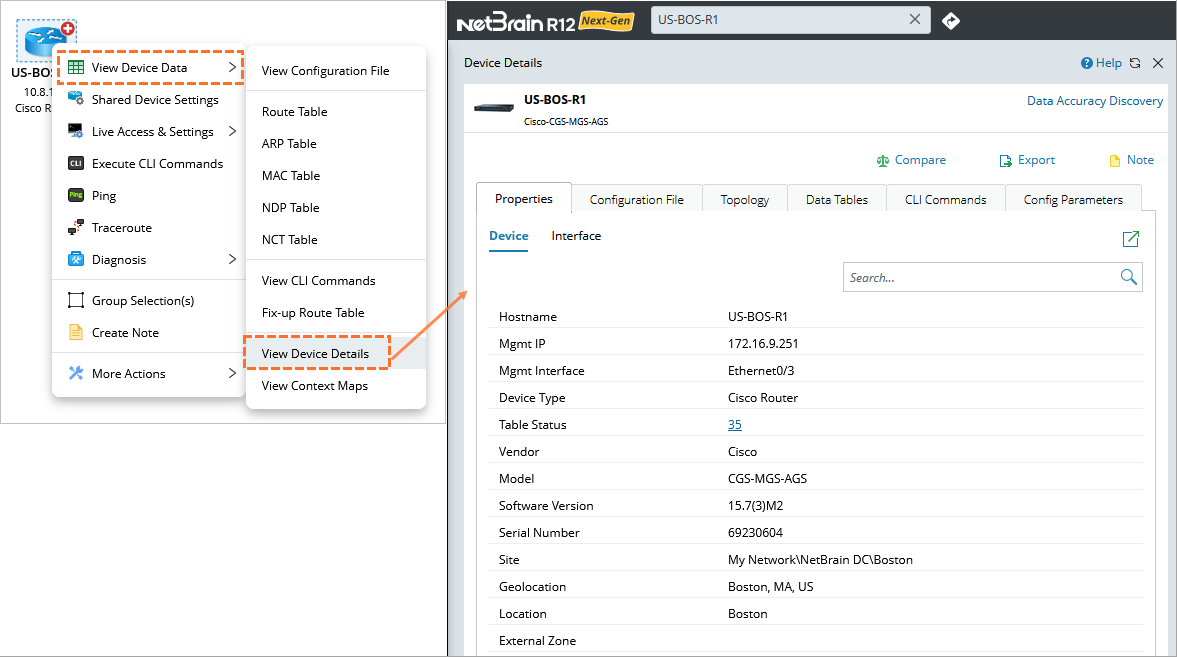Viewport: 1177px width, 657px height.
Task: Click the Site value My Network\NetBrain DC\Boston
Action: click(820, 559)
